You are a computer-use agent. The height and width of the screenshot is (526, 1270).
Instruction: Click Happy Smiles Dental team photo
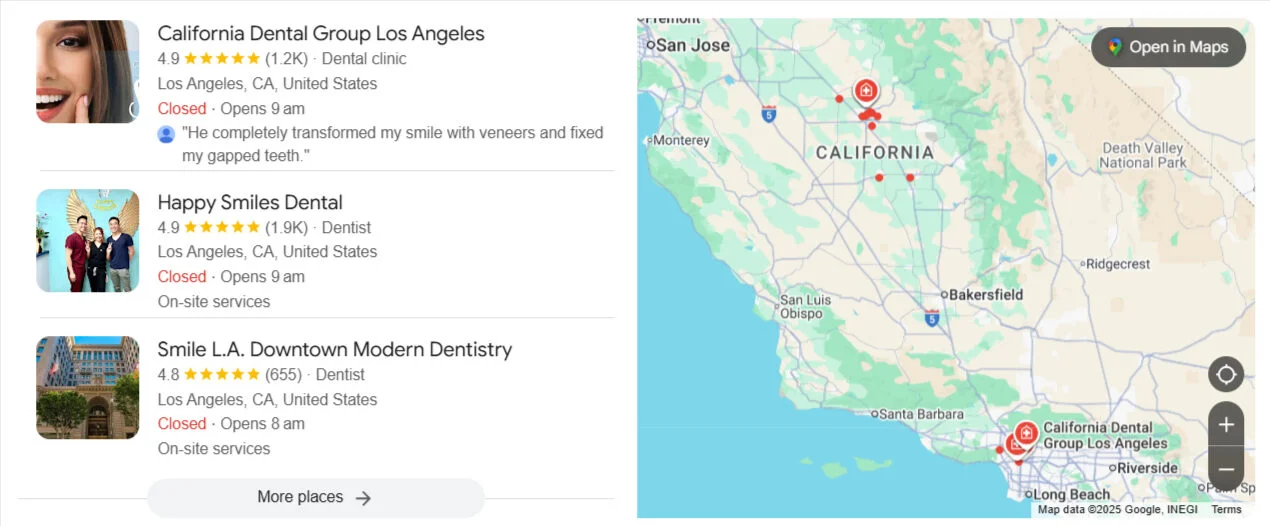point(88,241)
